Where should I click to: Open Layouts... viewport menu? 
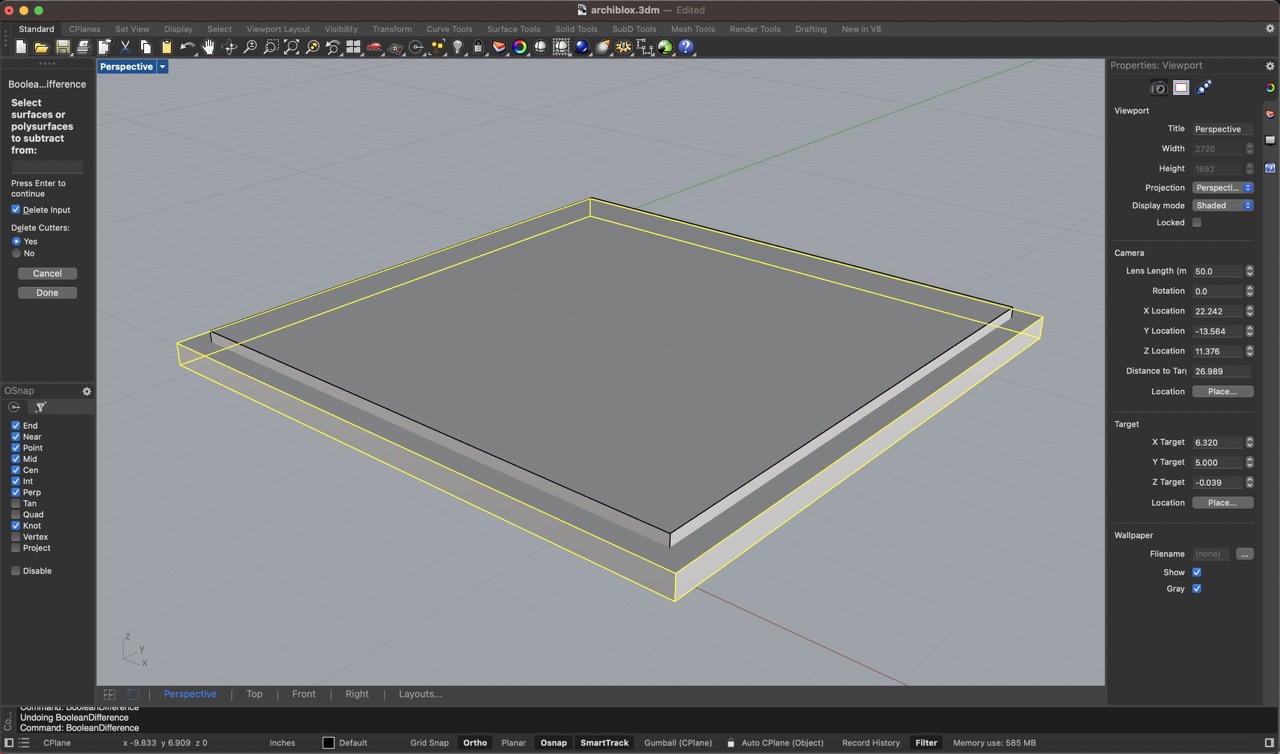[x=420, y=694]
